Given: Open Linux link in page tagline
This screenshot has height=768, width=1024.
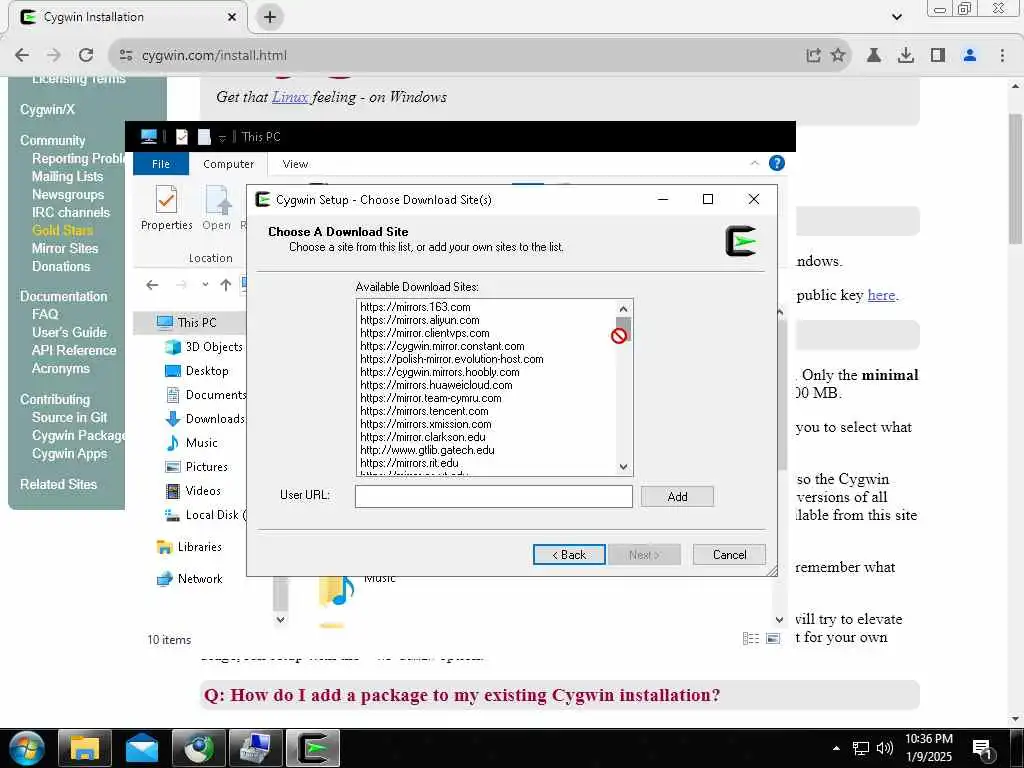Looking at the screenshot, I should pos(290,97).
